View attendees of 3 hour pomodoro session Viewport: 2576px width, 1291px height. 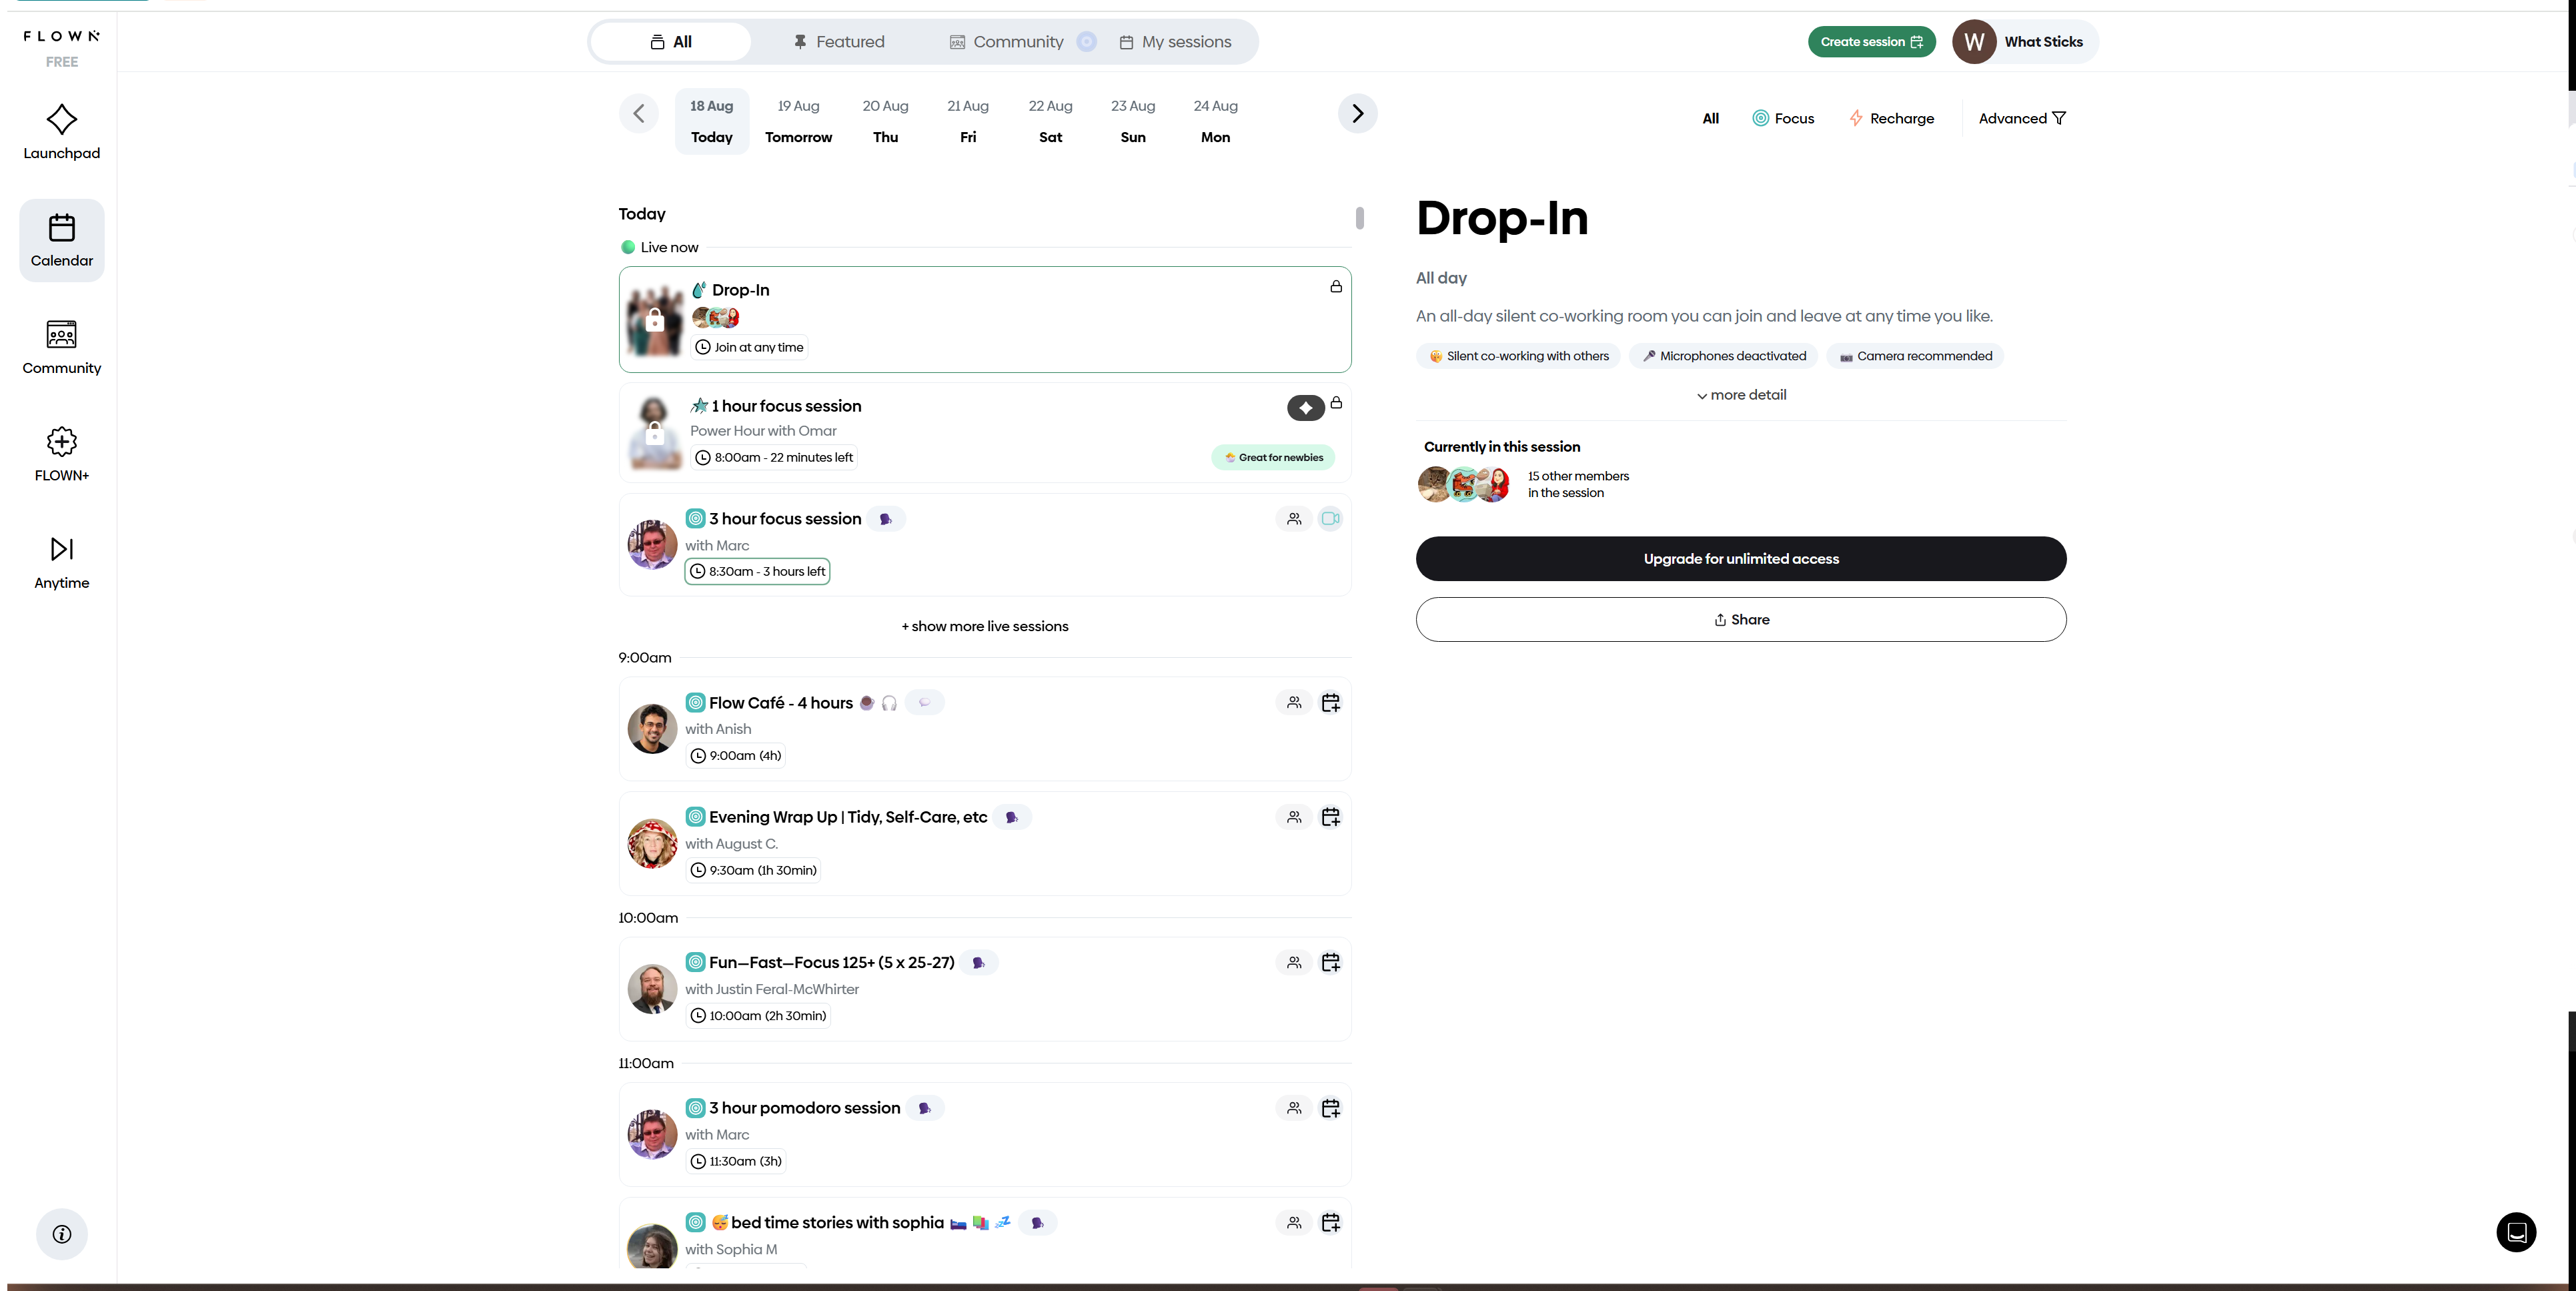1294,1108
